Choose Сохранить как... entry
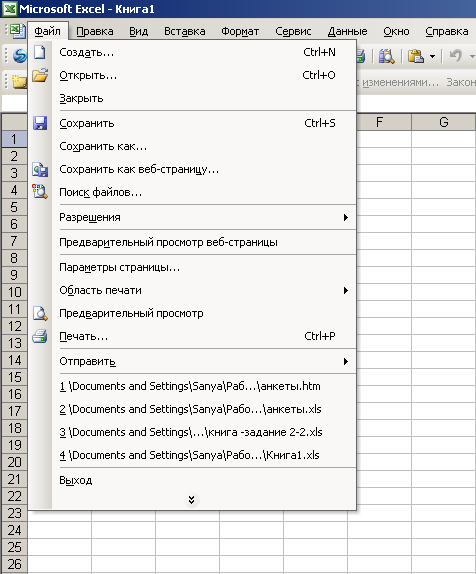This screenshot has width=476, height=574. click(x=192, y=146)
